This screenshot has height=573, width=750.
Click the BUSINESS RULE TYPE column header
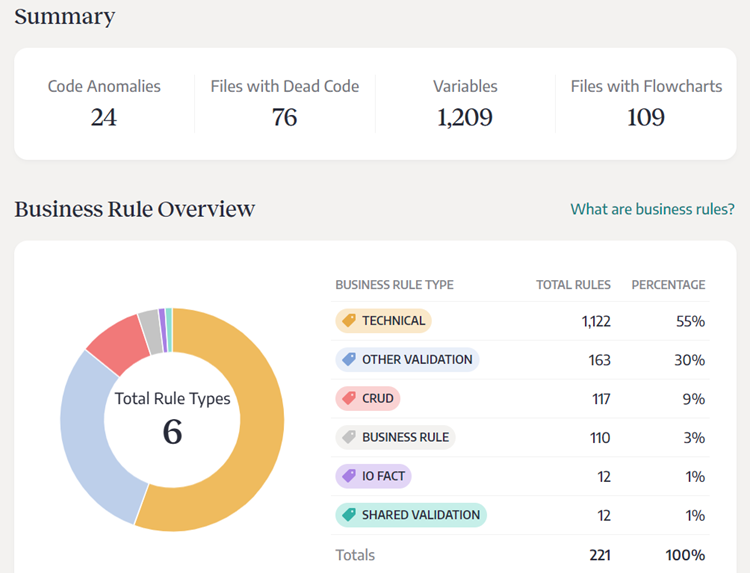coord(395,285)
